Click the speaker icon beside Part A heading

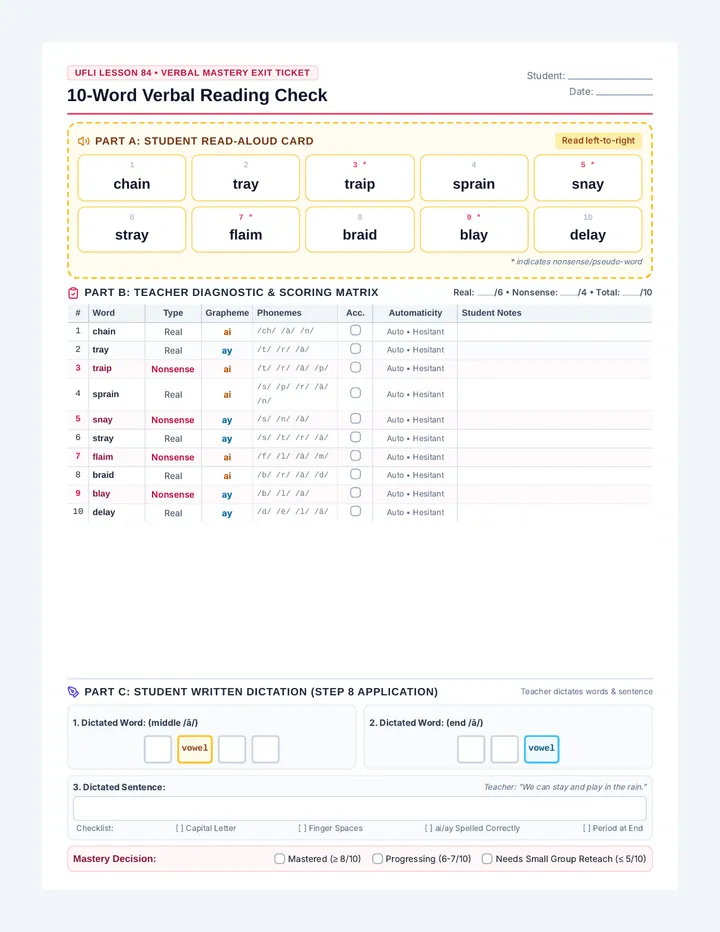click(x=83, y=141)
